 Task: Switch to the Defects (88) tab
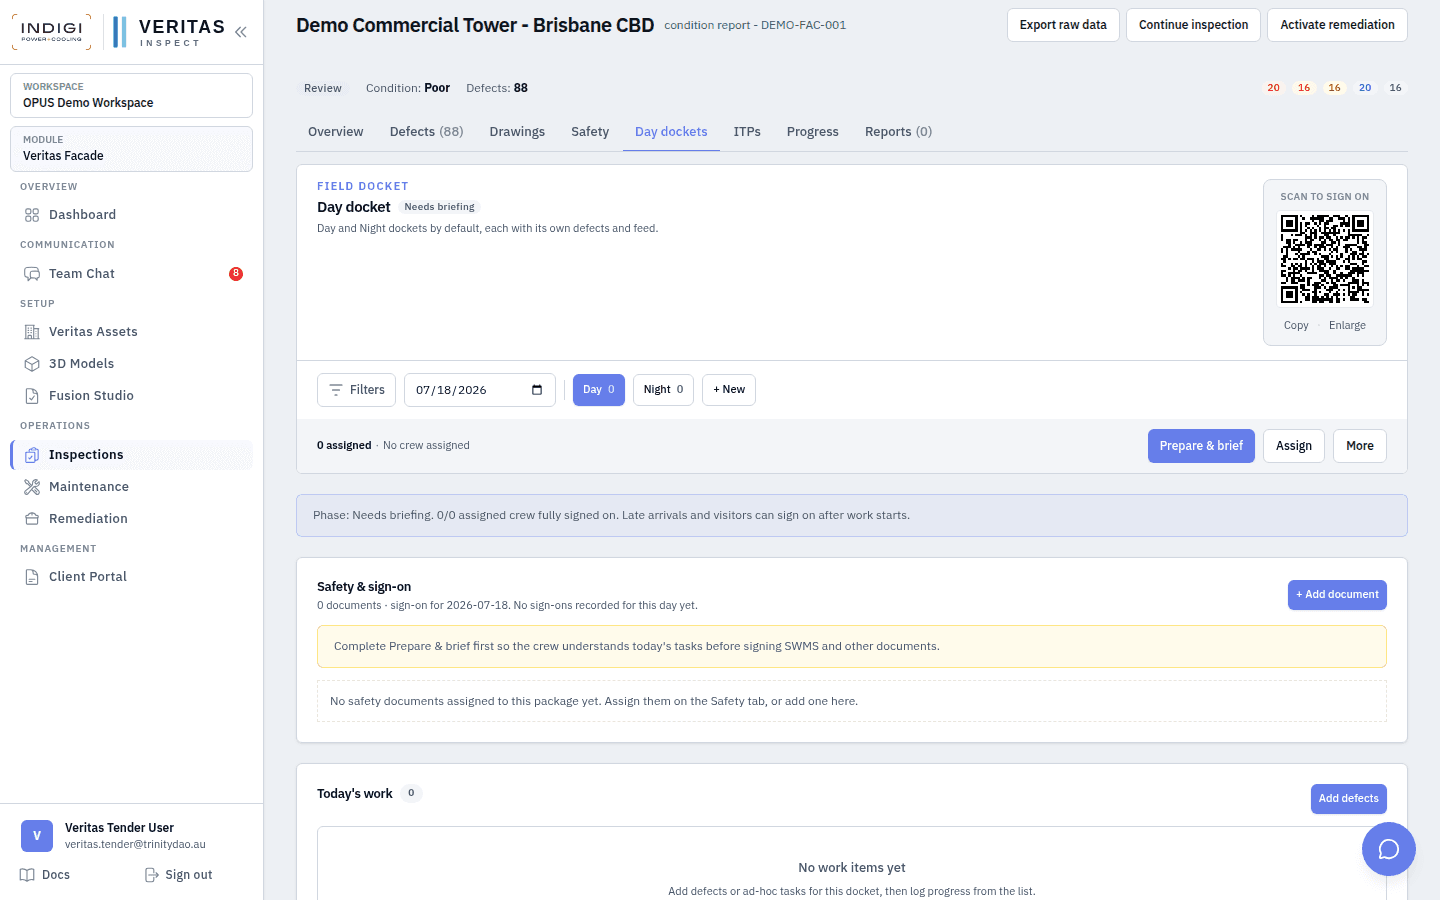click(x=427, y=132)
